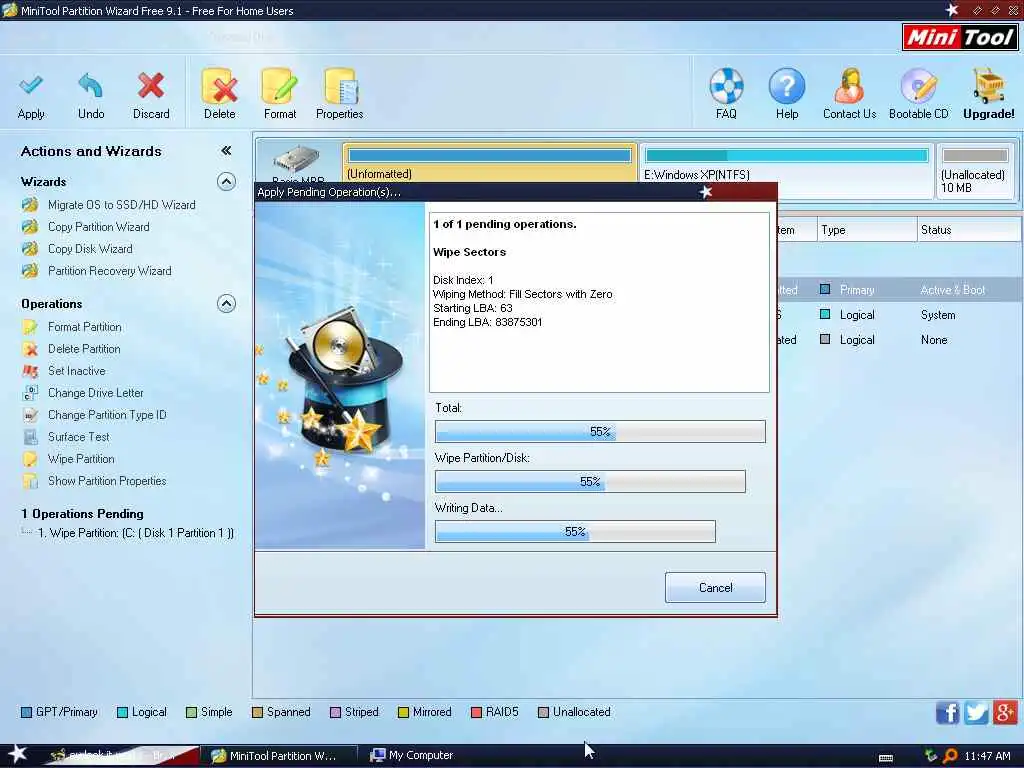
Task: Open the Google Plus icon
Action: coord(1005,712)
